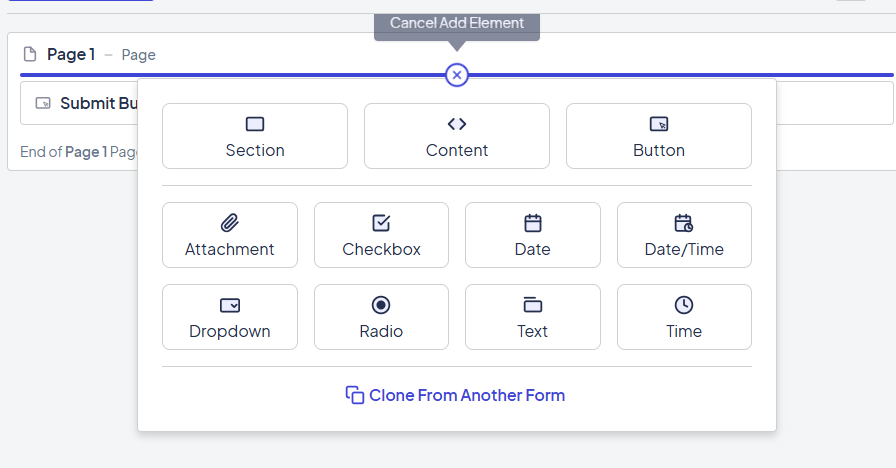This screenshot has height=468, width=896.
Task: Add a Dropdown element
Action: click(x=230, y=317)
